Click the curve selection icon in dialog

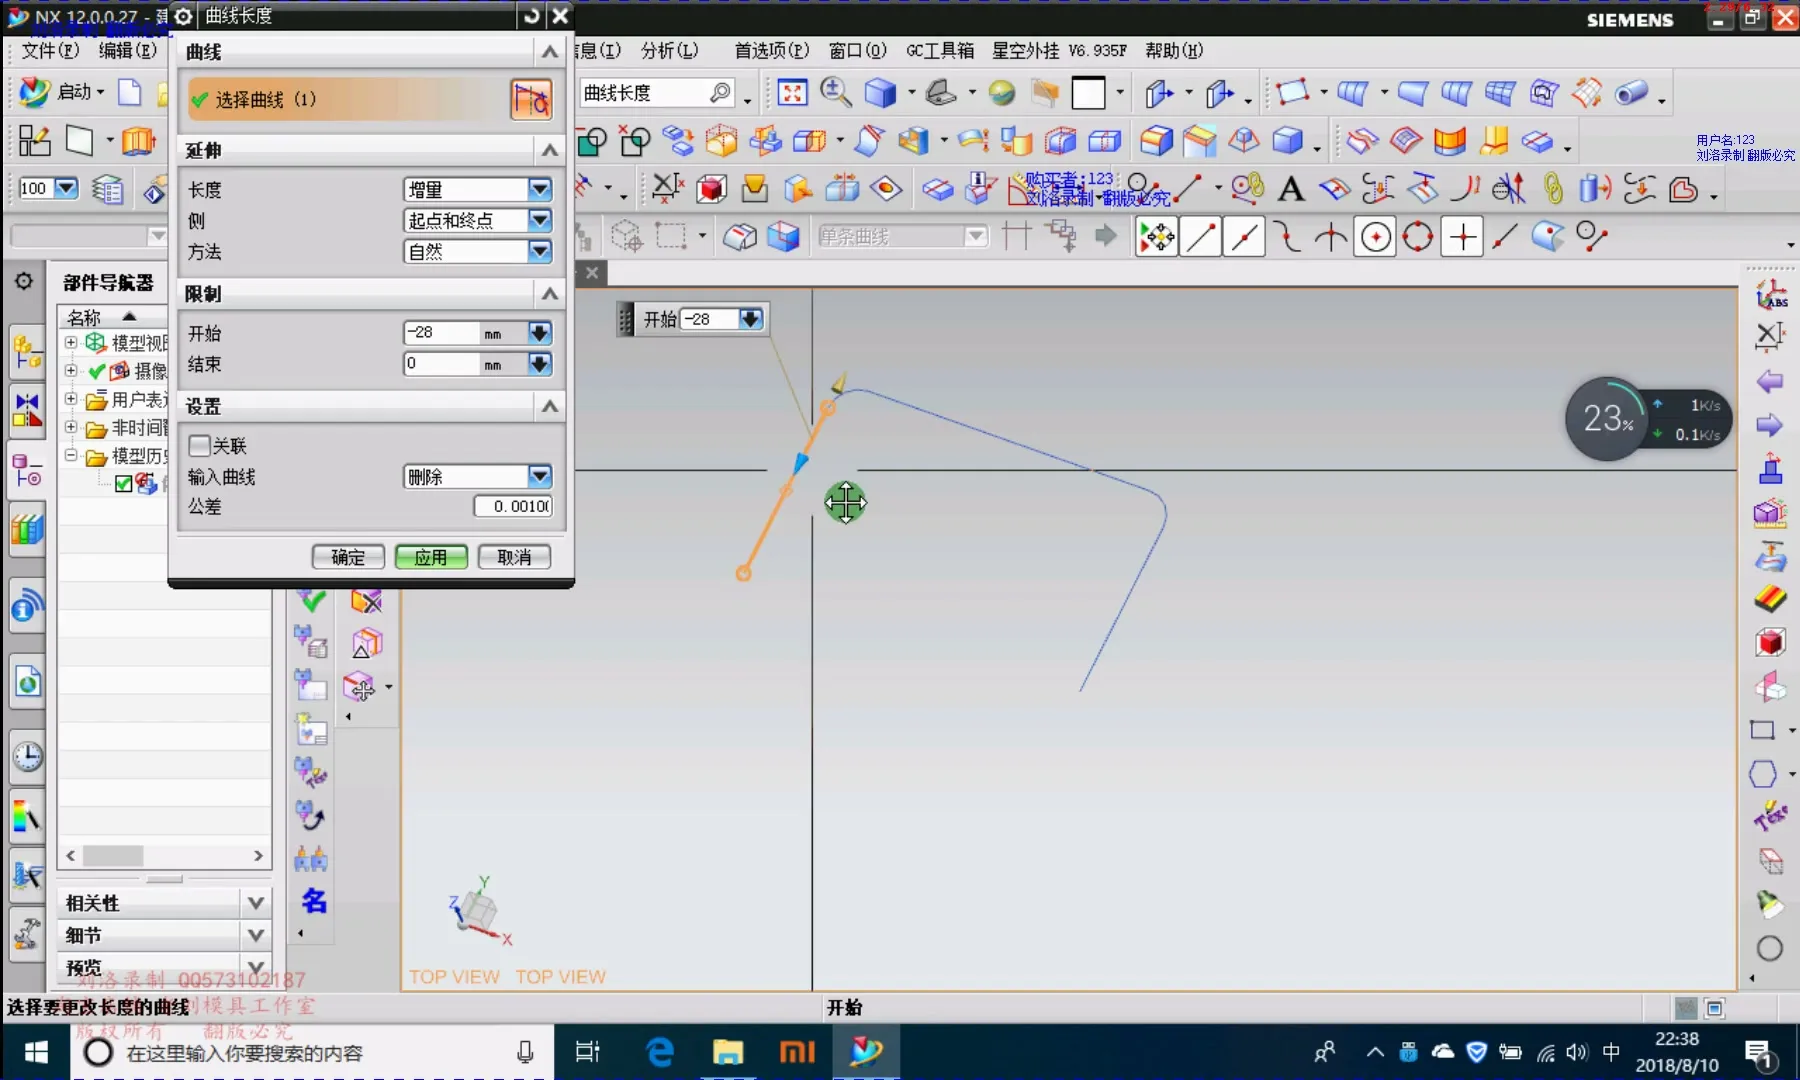(x=531, y=99)
